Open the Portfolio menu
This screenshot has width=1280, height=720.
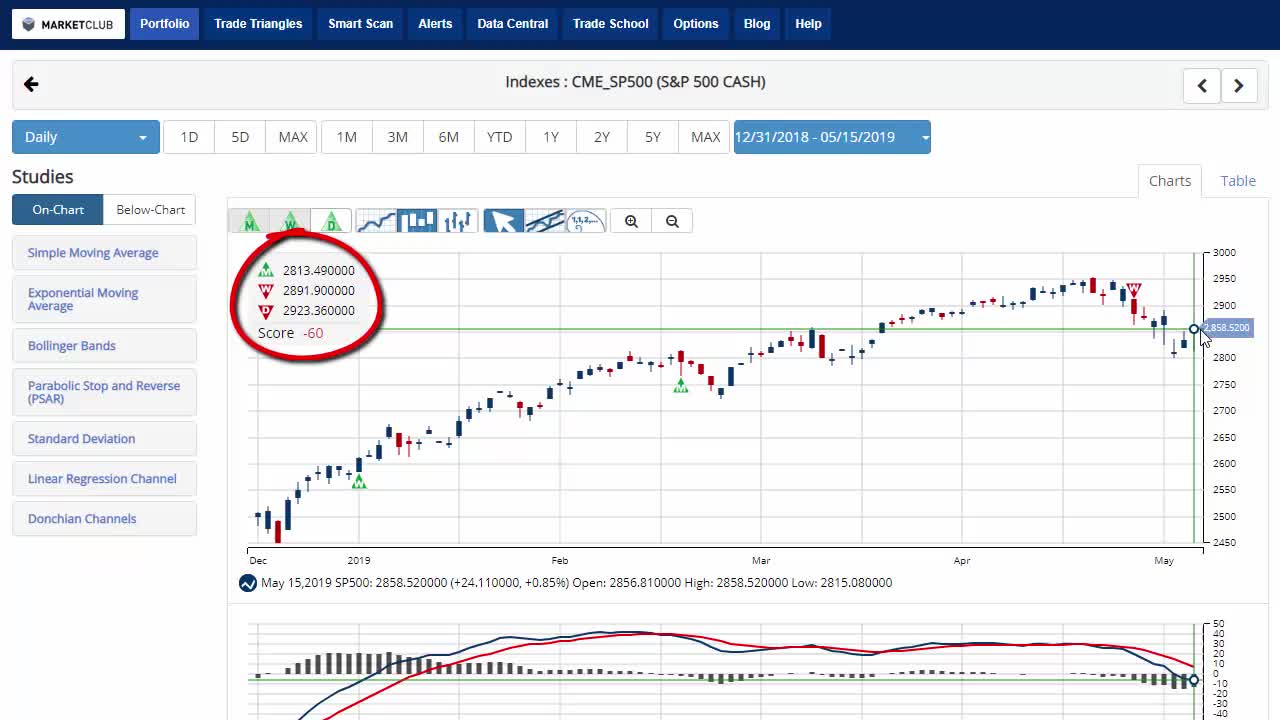pyautogui.click(x=164, y=24)
